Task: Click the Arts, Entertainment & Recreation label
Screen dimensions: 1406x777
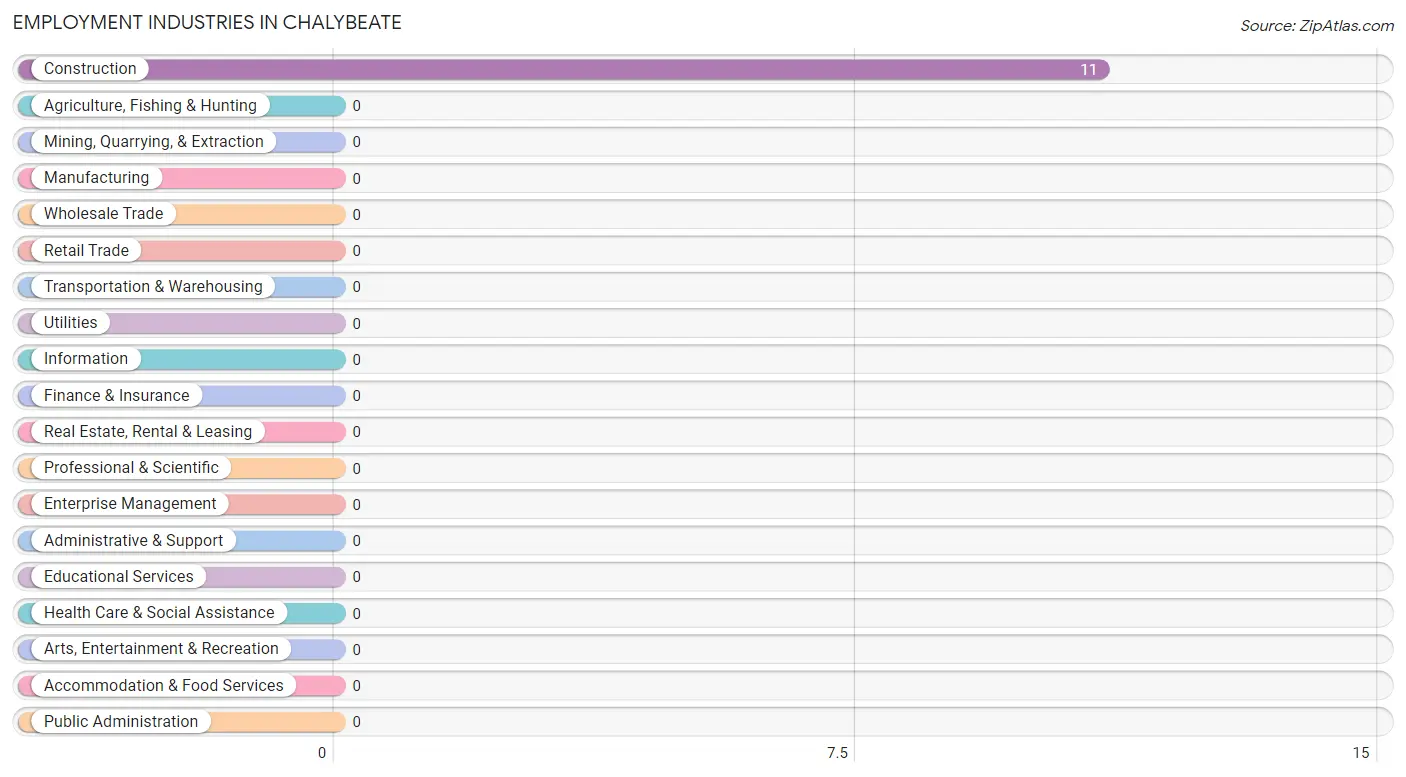Action: [x=161, y=648]
